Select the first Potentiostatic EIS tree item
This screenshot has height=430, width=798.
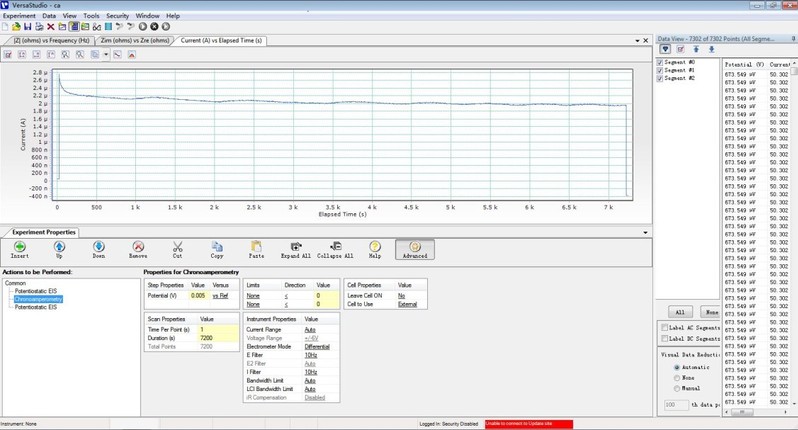[x=37, y=291]
